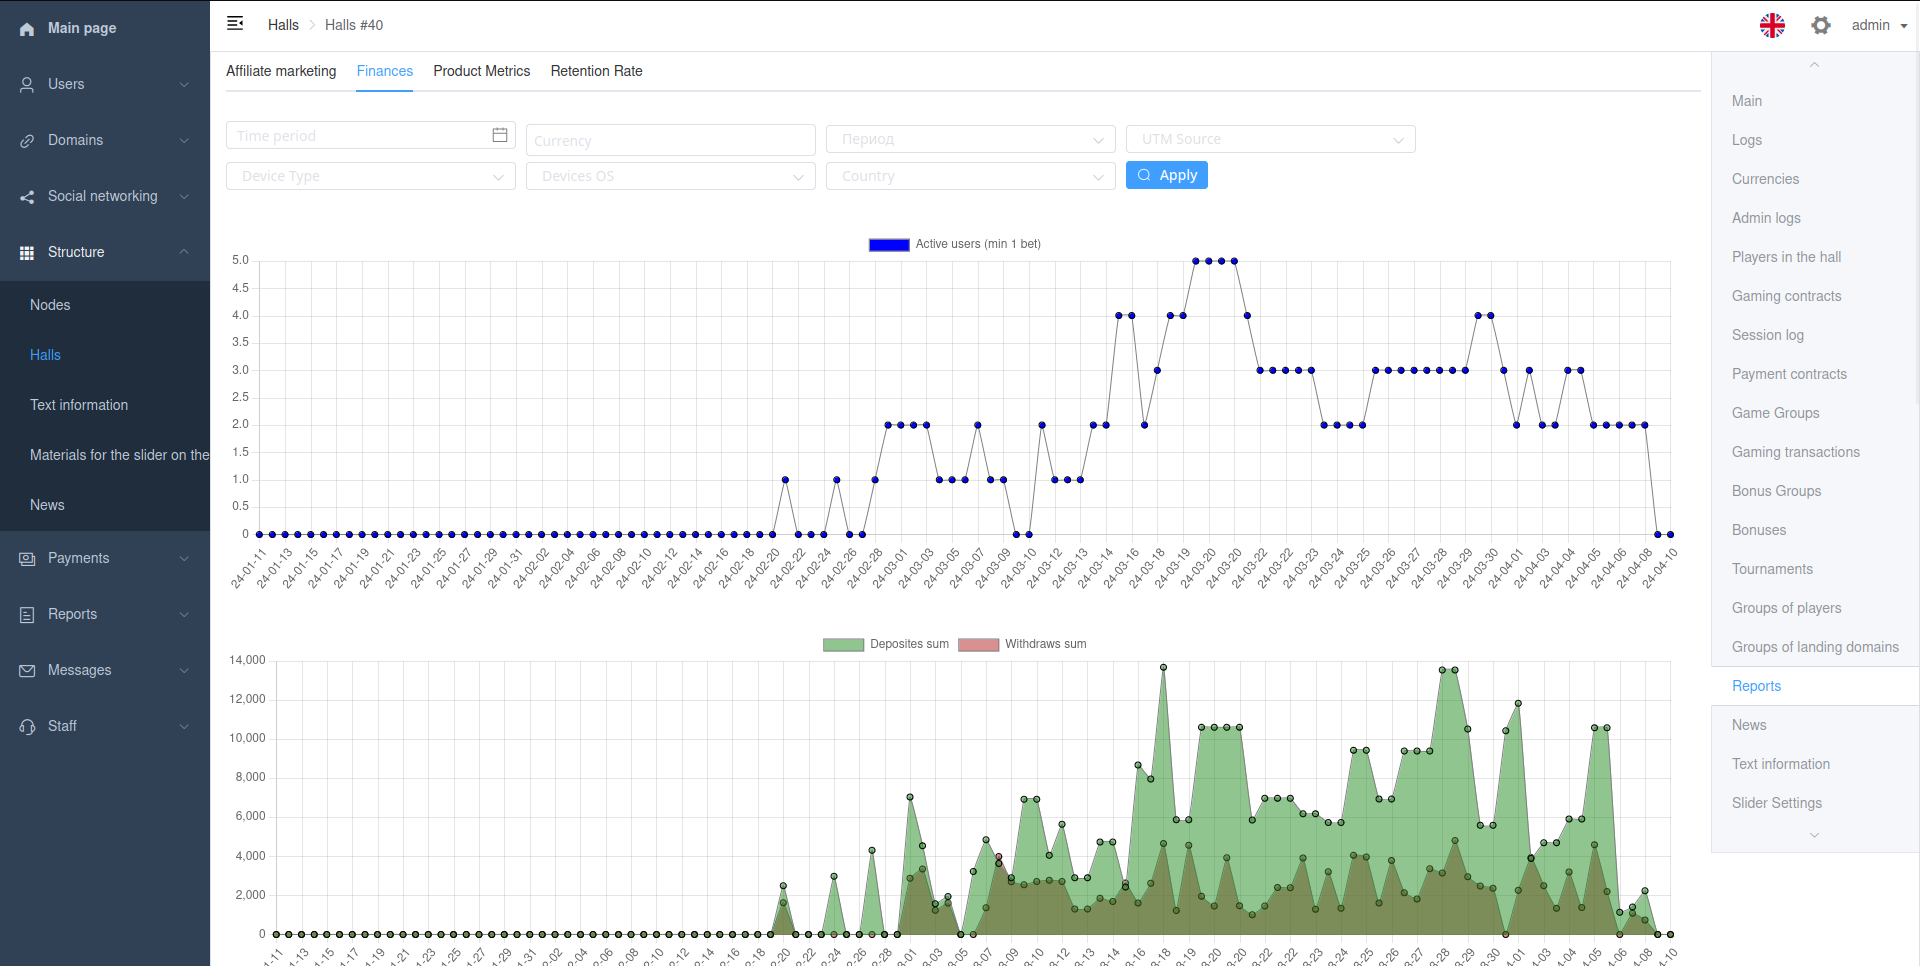Viewport: 1920px width, 966px height.
Task: Click the Payments icon in sidebar
Action: [x=27, y=559]
